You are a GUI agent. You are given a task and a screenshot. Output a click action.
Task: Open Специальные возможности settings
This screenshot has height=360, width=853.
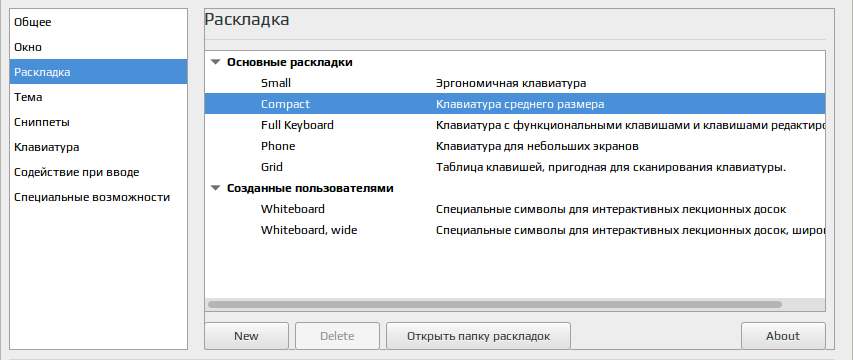pyautogui.click(x=98, y=197)
